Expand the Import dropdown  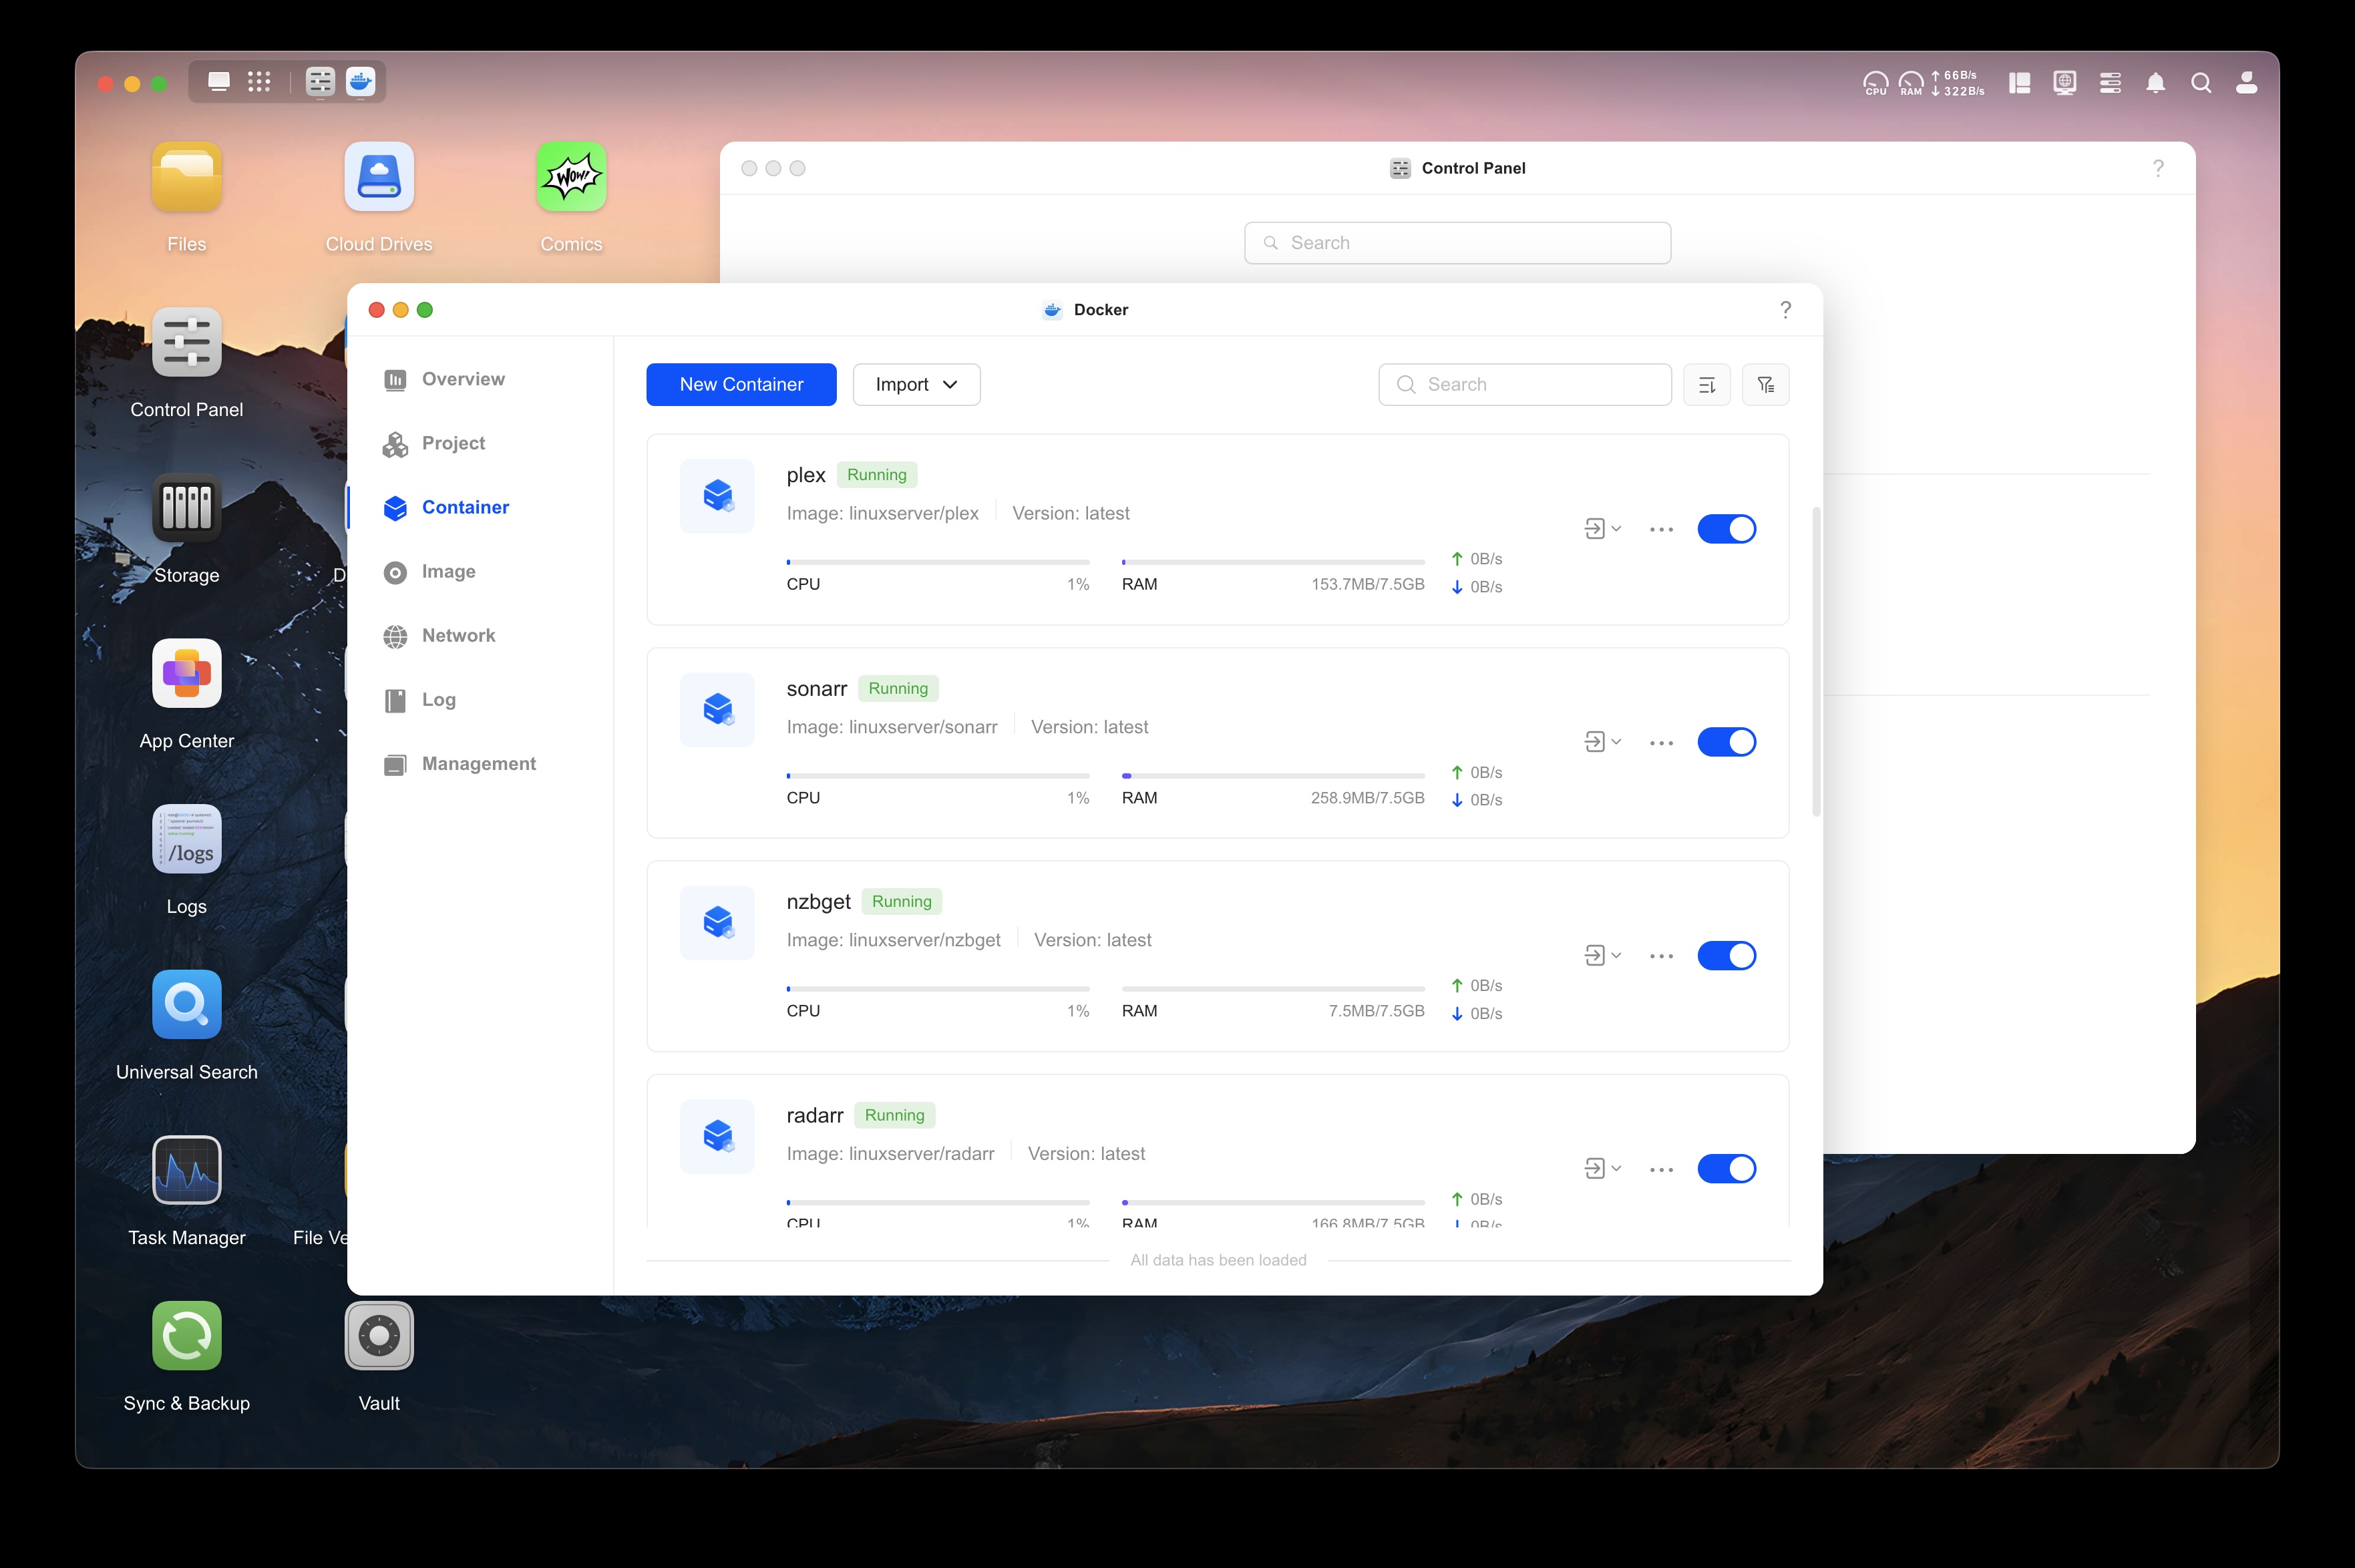[915, 384]
